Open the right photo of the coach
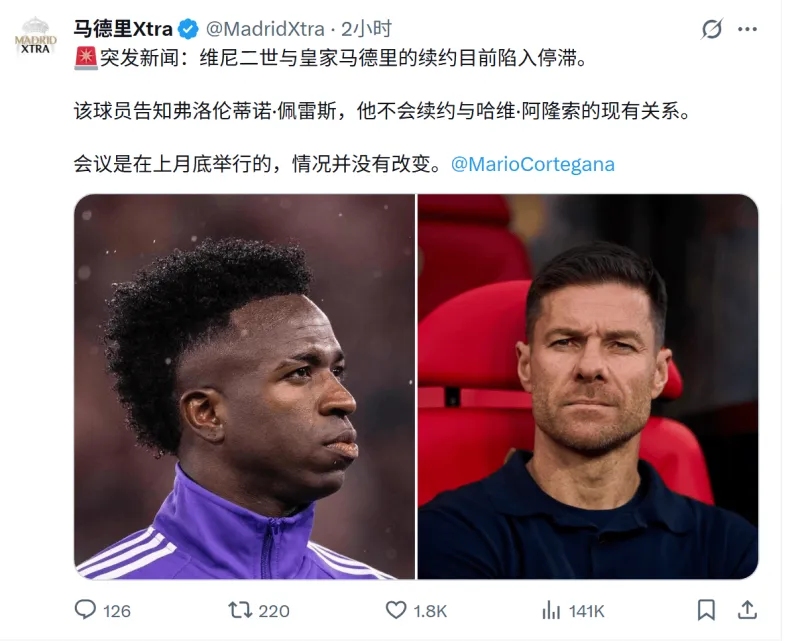 coord(588,386)
